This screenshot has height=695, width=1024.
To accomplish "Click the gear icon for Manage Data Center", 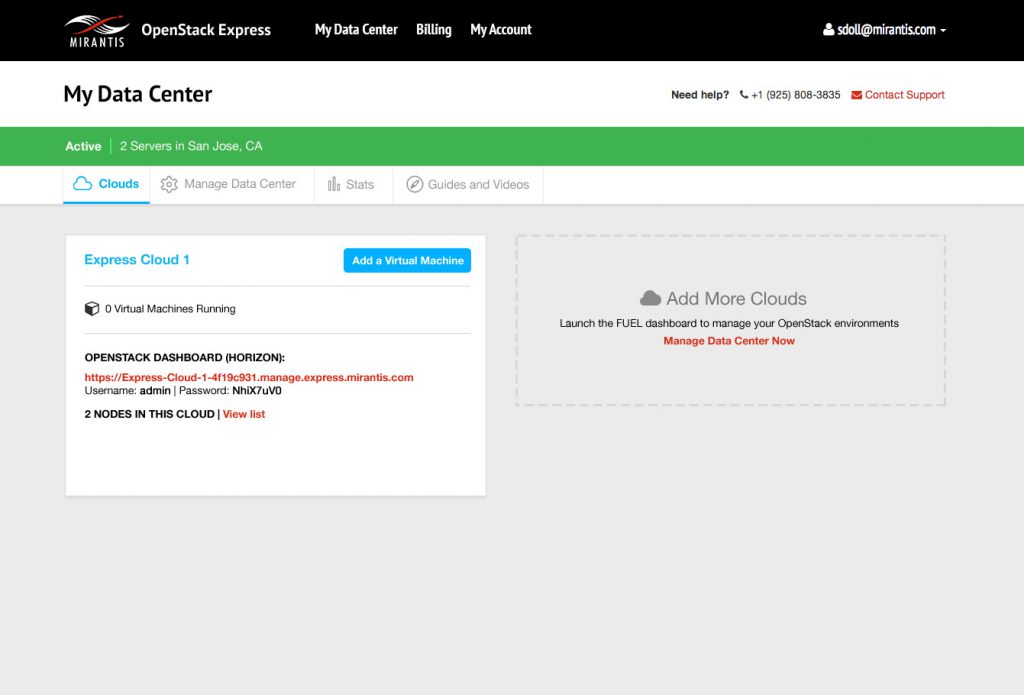I will [x=169, y=184].
